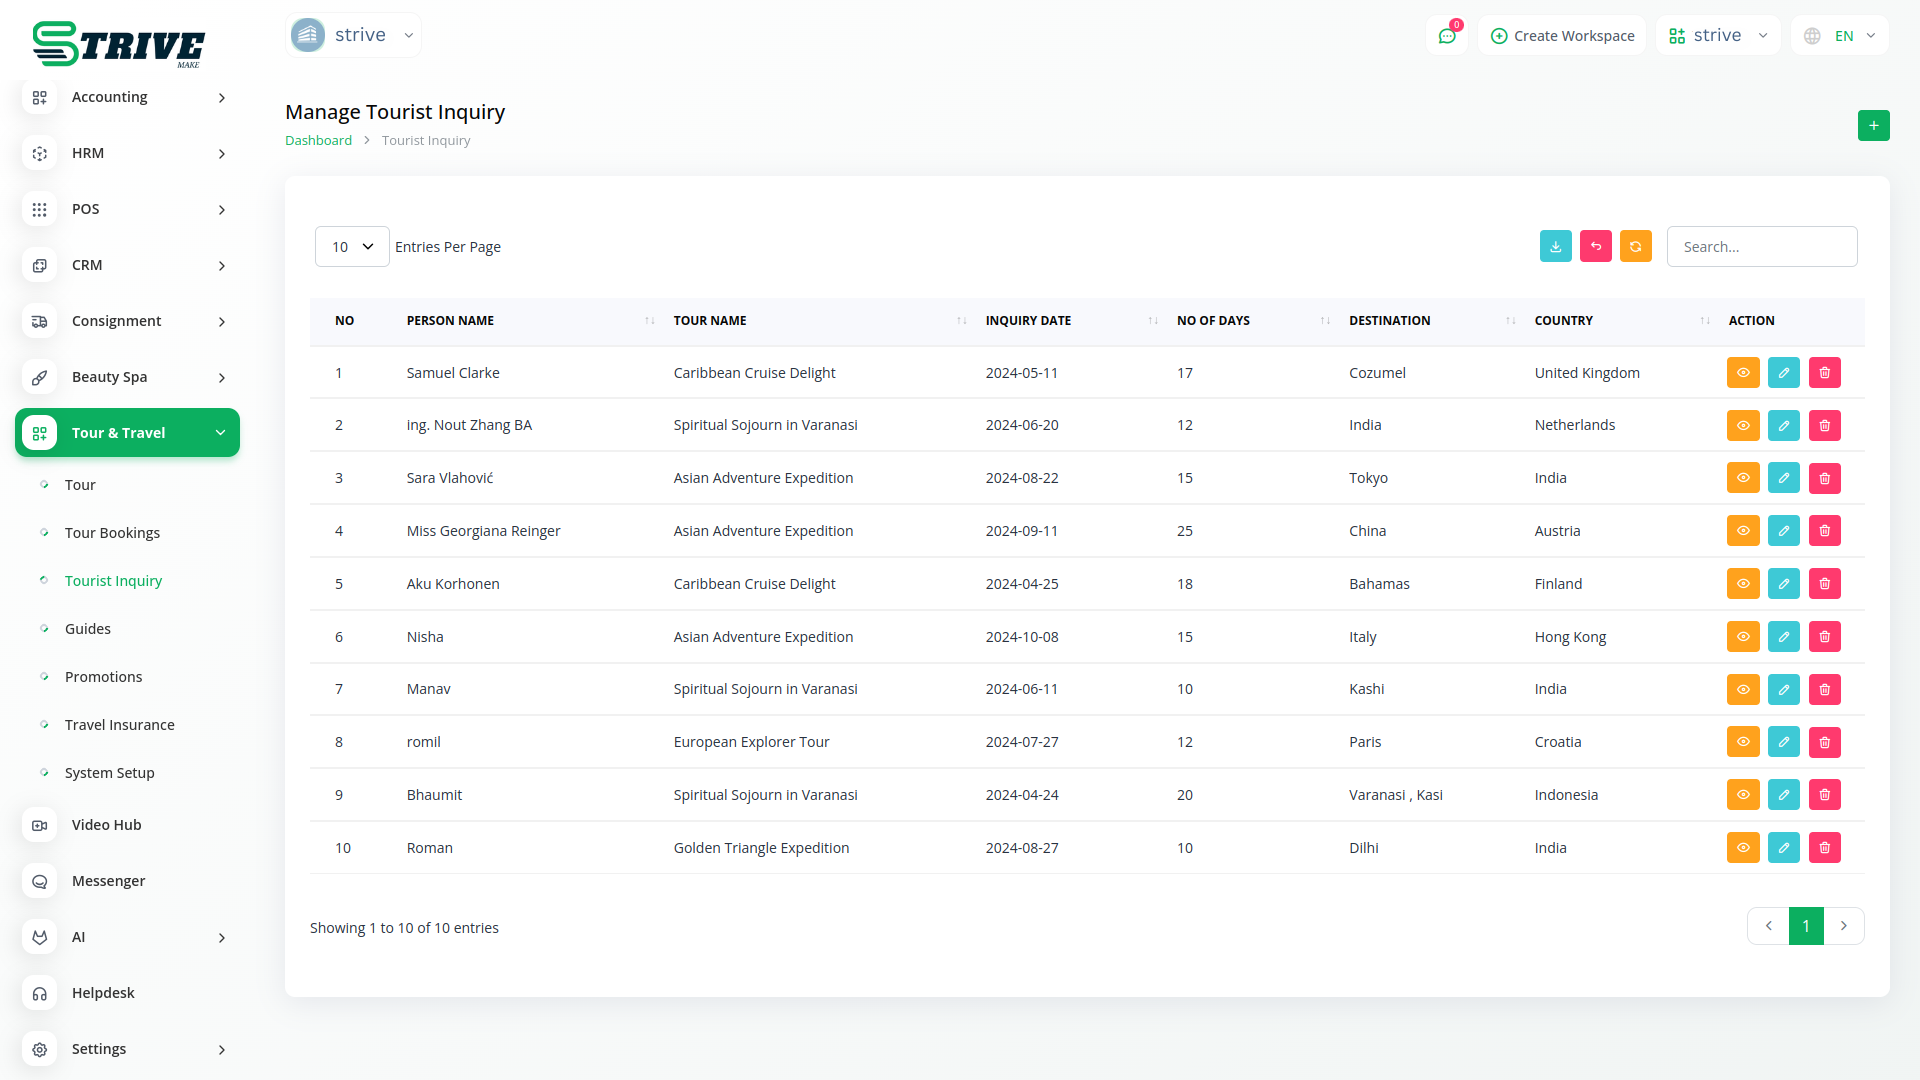Image resolution: width=1920 pixels, height=1080 pixels.
Task: View Bhaumit's inquiry via eye icon
Action: [1742, 795]
